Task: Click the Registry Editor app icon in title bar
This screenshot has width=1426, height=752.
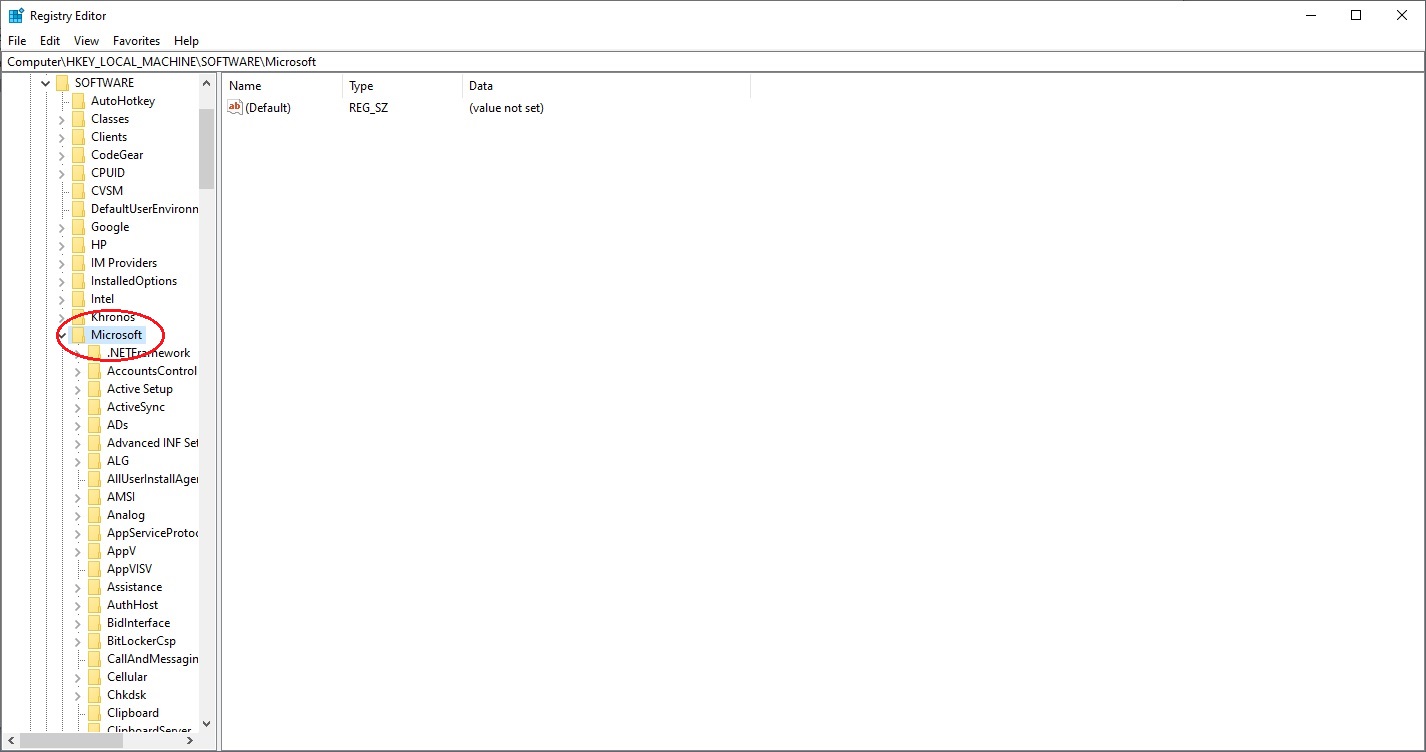Action: click(x=16, y=15)
